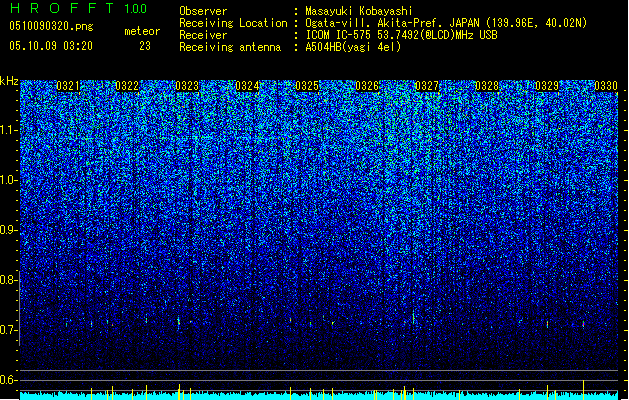
Task: Click the Observer label
Action: [203, 11]
